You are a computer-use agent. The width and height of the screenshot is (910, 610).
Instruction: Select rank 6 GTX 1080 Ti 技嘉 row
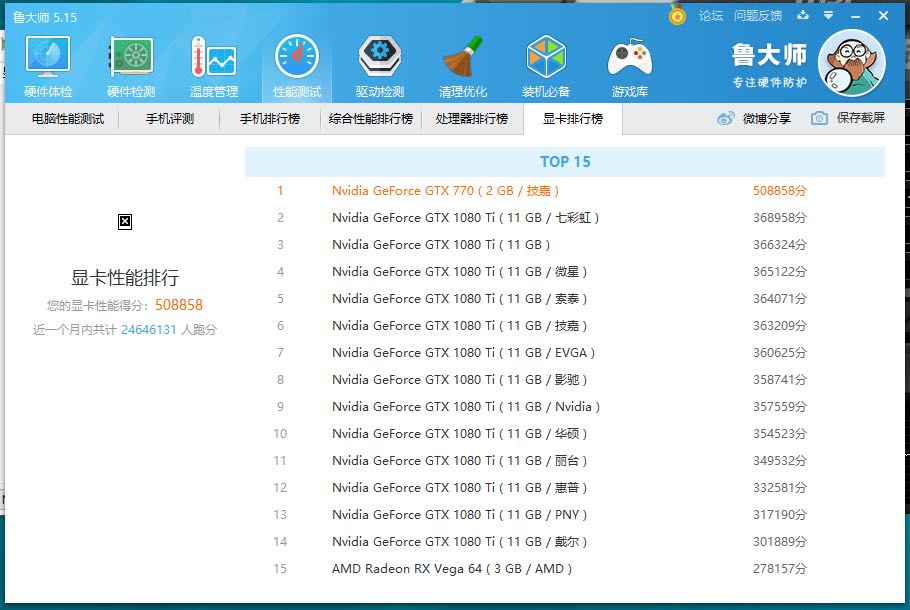coord(565,326)
